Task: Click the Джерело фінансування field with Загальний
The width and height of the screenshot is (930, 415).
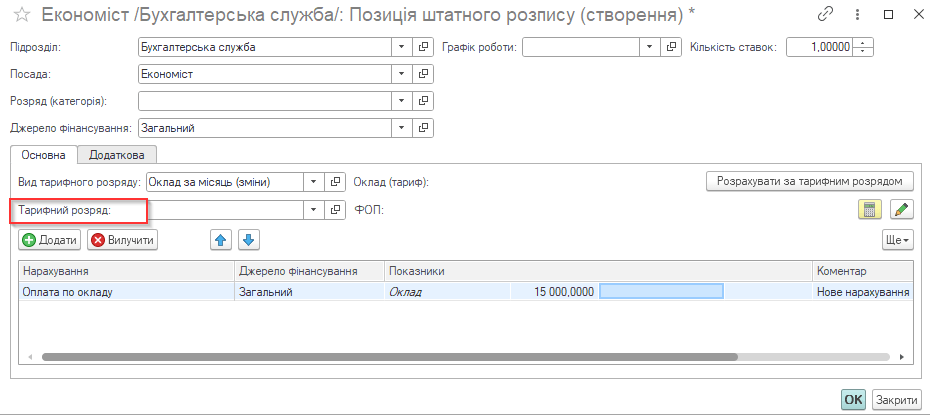Action: point(265,127)
